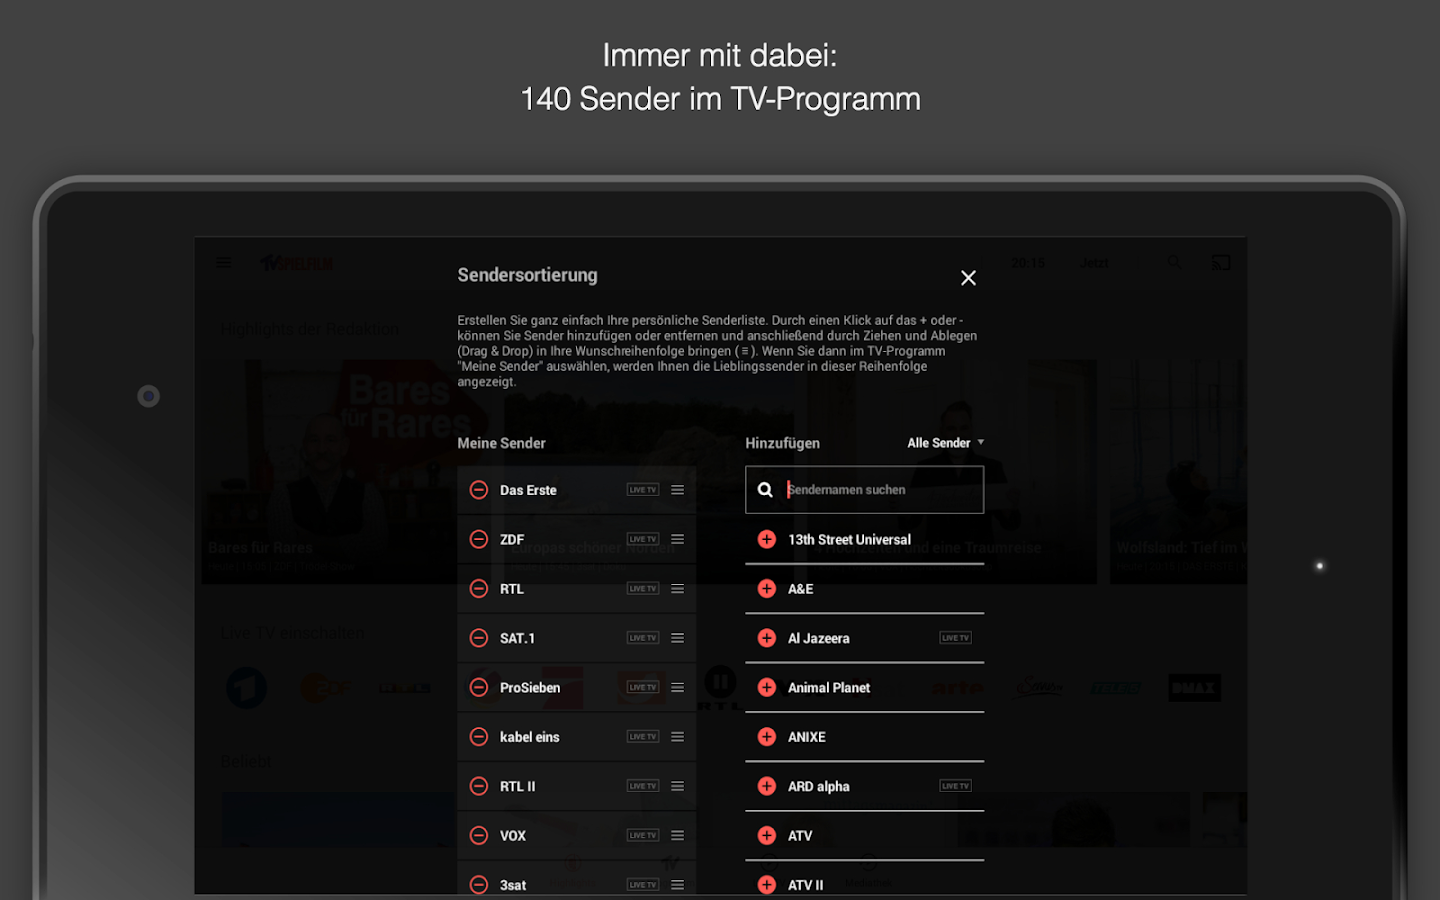Click the drag handle next to VOX
The image size is (1440, 900).
pos(677,835)
